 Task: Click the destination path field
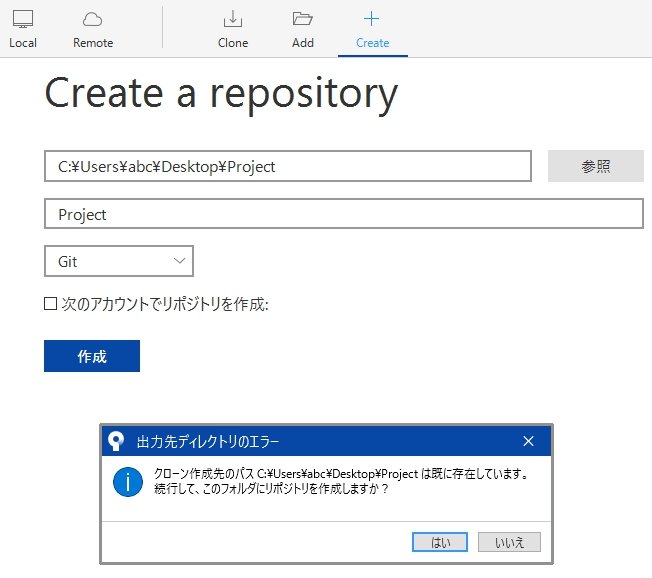click(288, 166)
